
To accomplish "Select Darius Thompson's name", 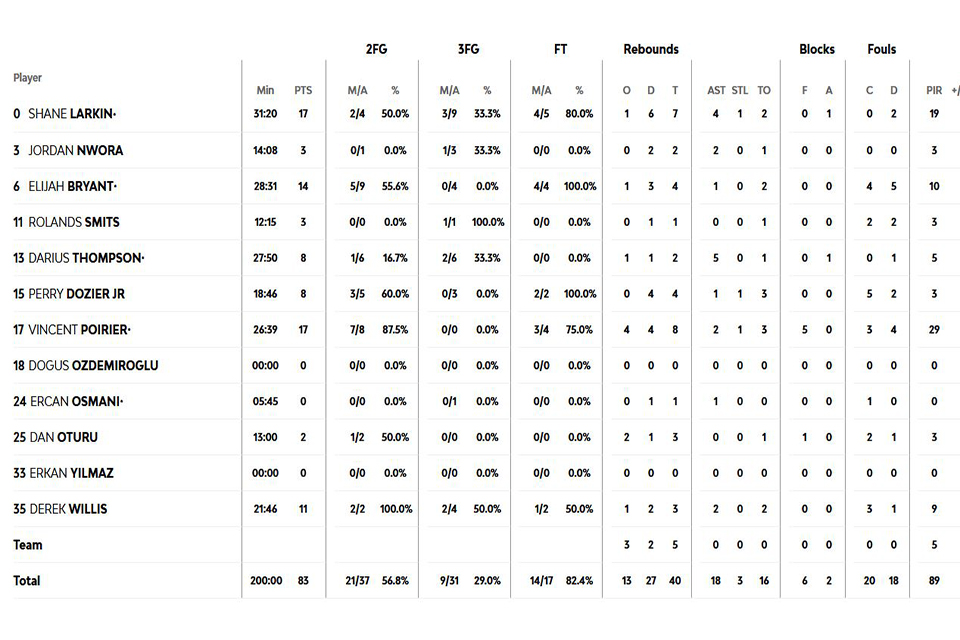I will 86,258.
